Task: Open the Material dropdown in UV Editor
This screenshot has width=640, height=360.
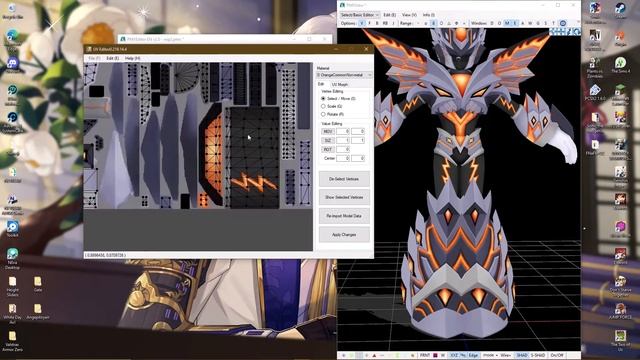Action: point(344,75)
